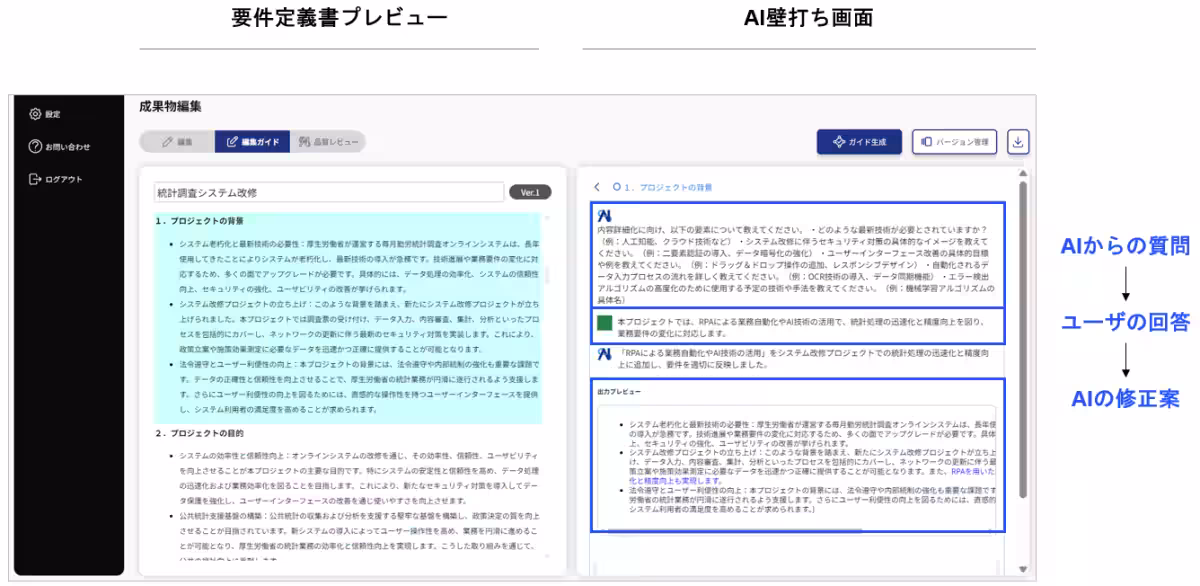Click the 1．プロジェクトの背景 breadcrumb link
The width and height of the screenshot is (1200, 586).
click(x=662, y=187)
